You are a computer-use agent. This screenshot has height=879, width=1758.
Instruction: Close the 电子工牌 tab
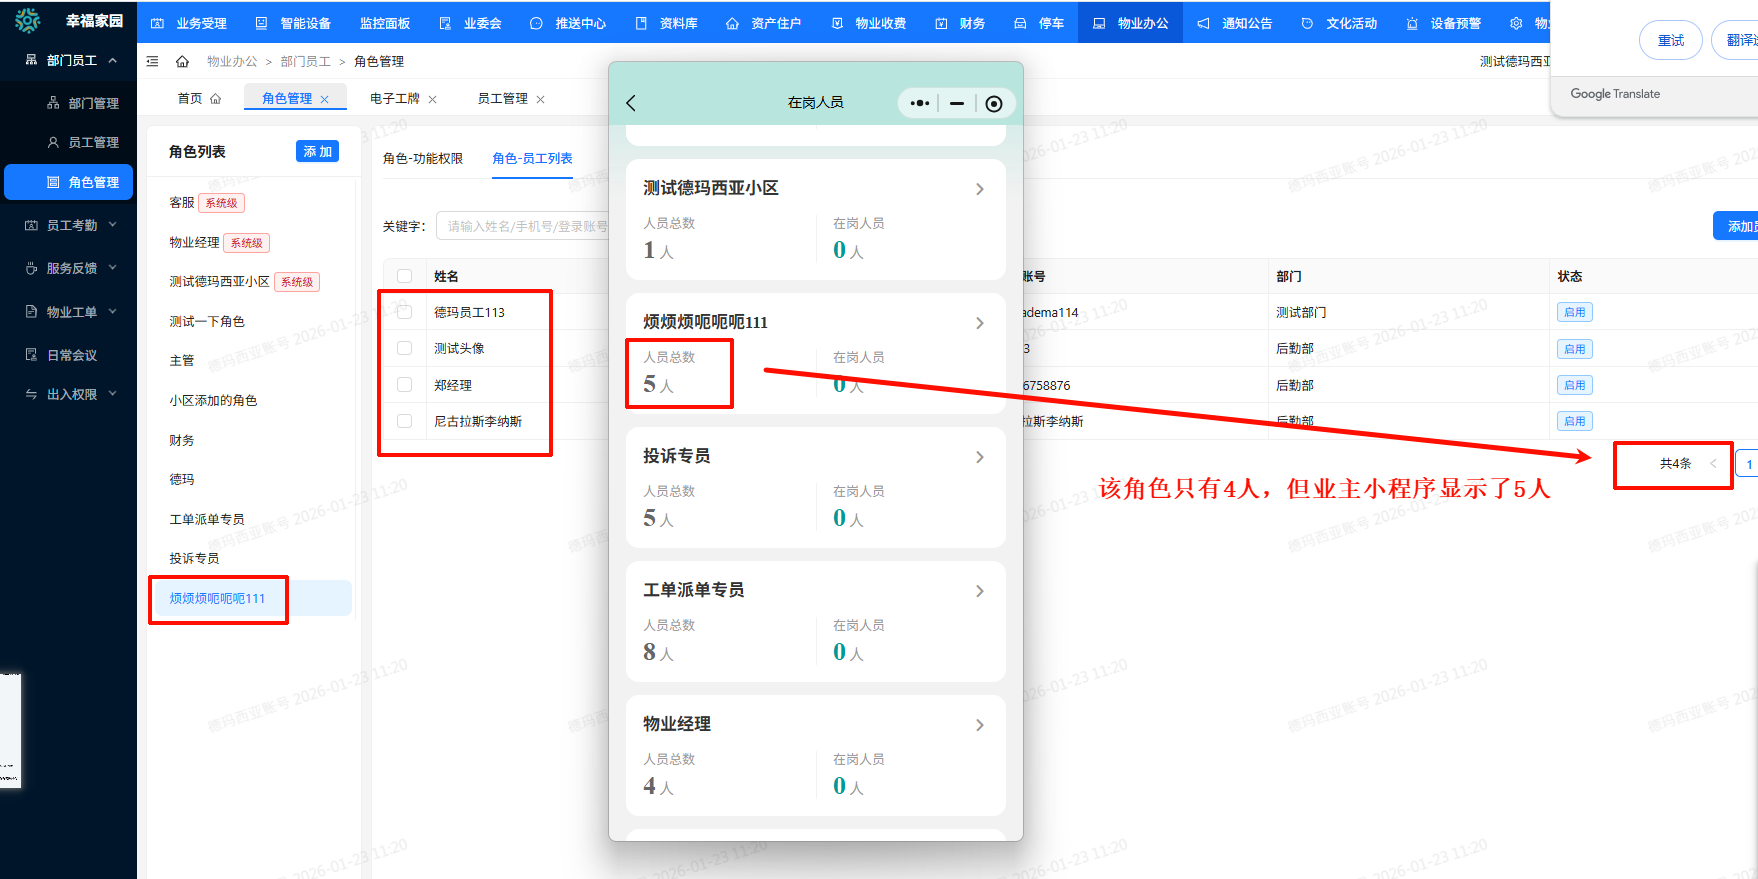433,99
